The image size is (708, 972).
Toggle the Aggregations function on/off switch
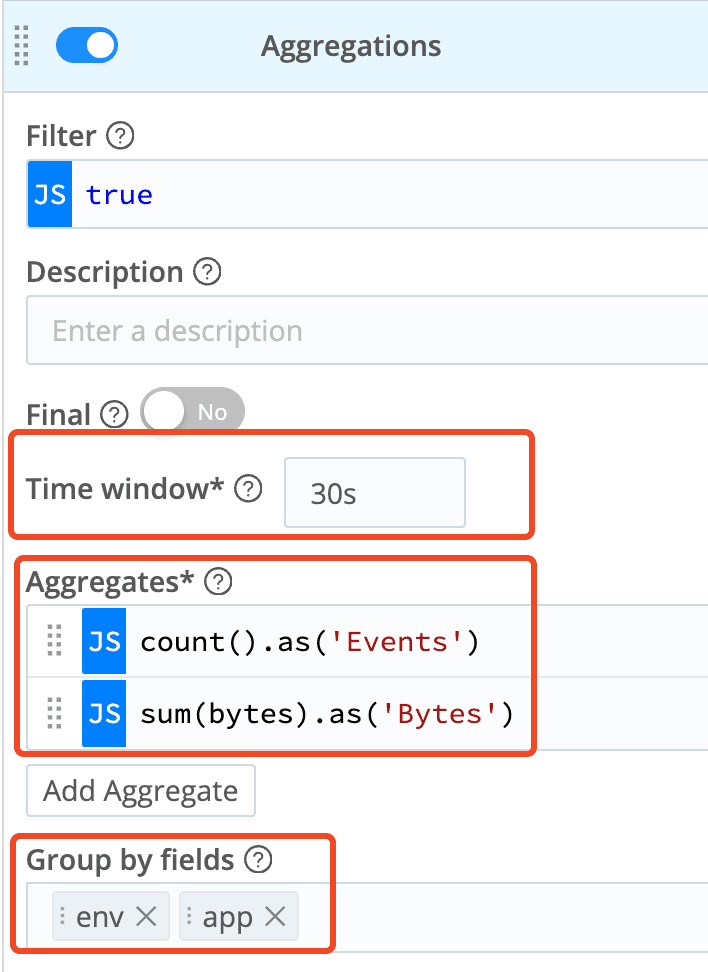point(87,46)
